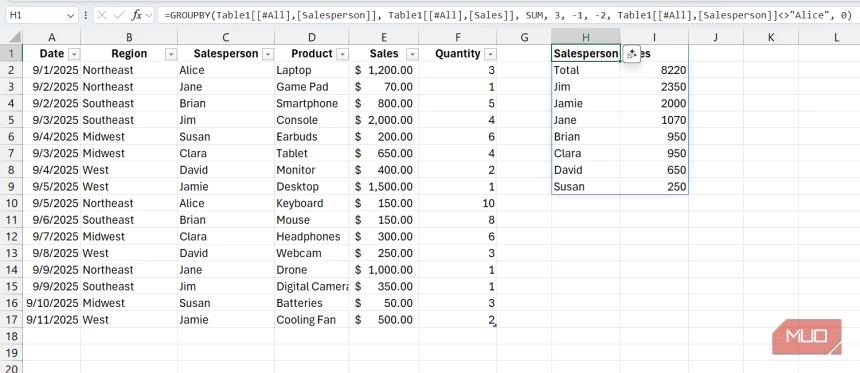Select the $50.00 sales cell
Viewport: 860px width, 373px height.
click(x=383, y=303)
